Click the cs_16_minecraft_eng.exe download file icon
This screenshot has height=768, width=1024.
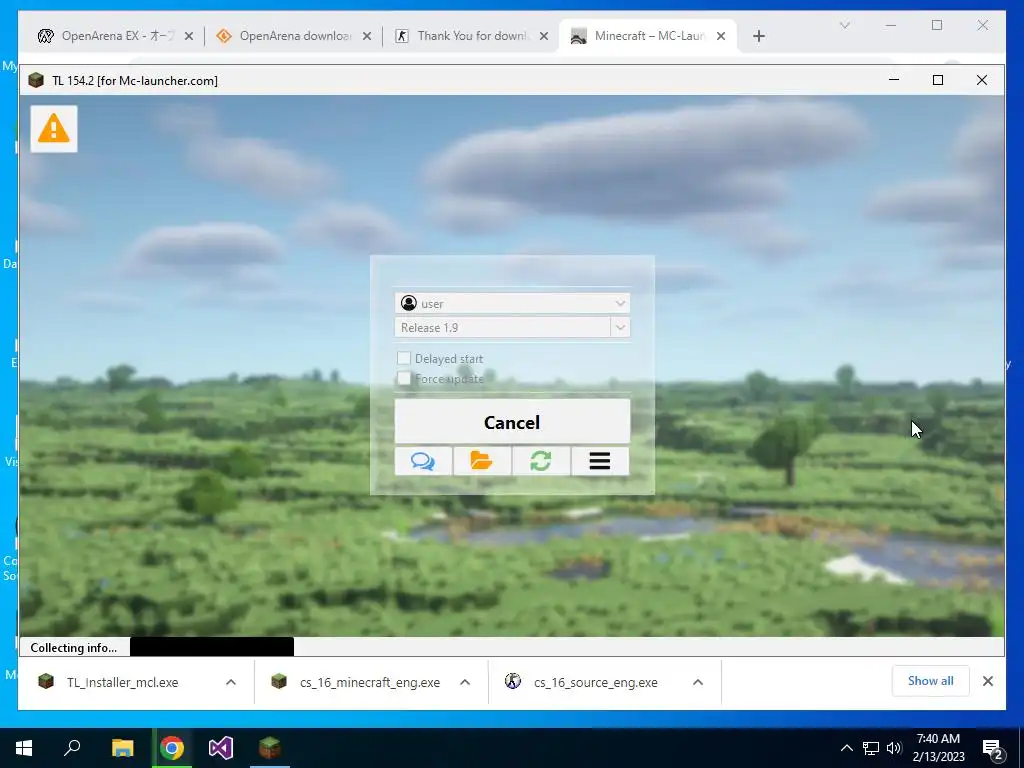(279, 682)
